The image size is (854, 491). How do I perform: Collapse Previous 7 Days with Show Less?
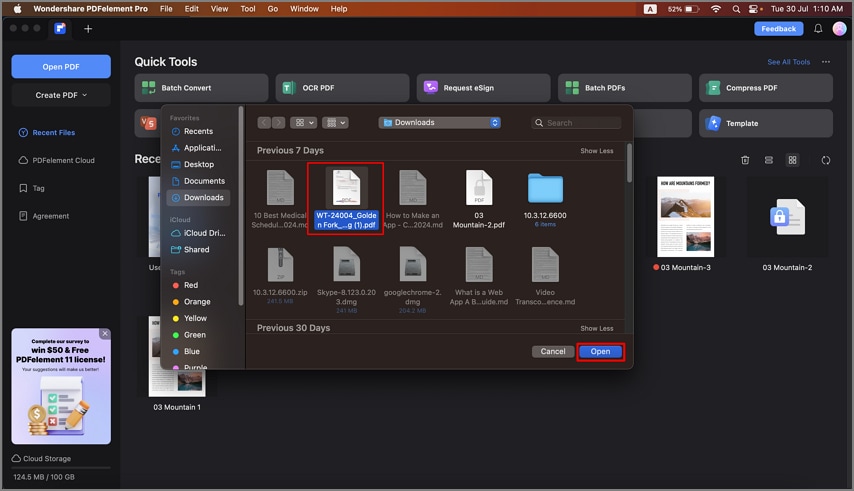596,151
